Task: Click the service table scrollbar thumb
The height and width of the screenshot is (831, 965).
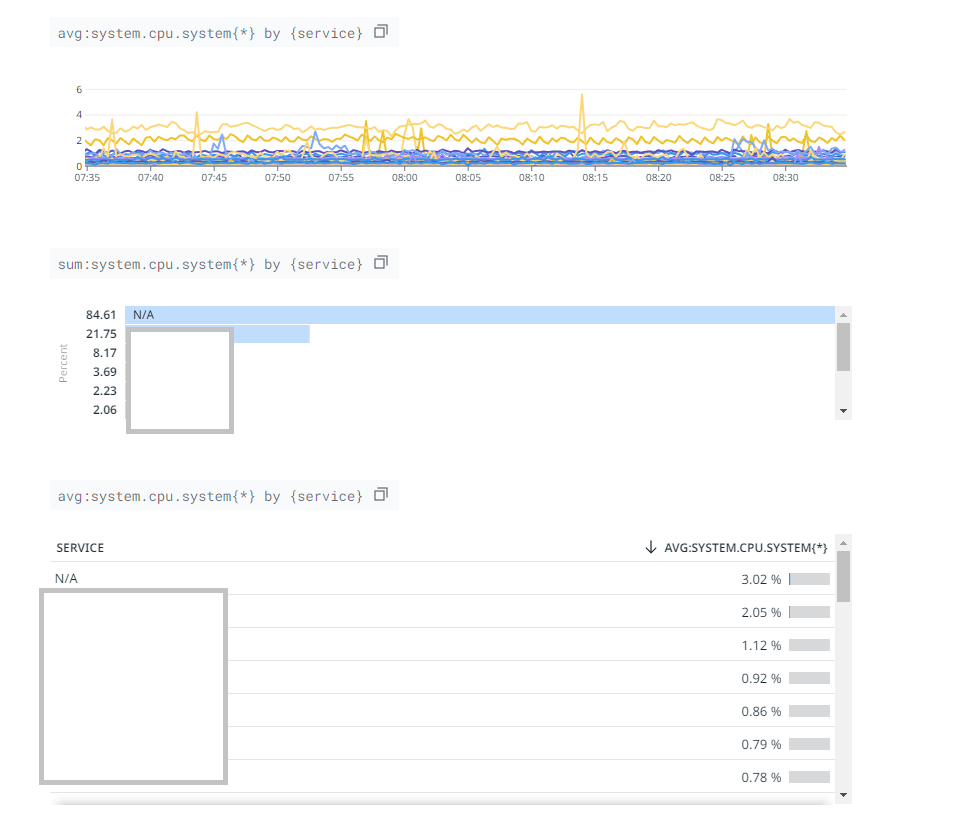Action: (x=843, y=577)
